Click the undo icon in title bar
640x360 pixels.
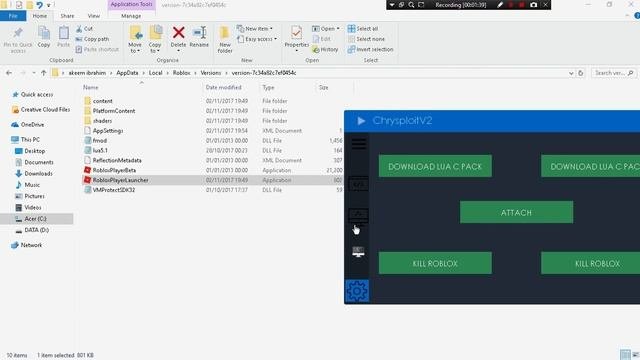(39, 5)
